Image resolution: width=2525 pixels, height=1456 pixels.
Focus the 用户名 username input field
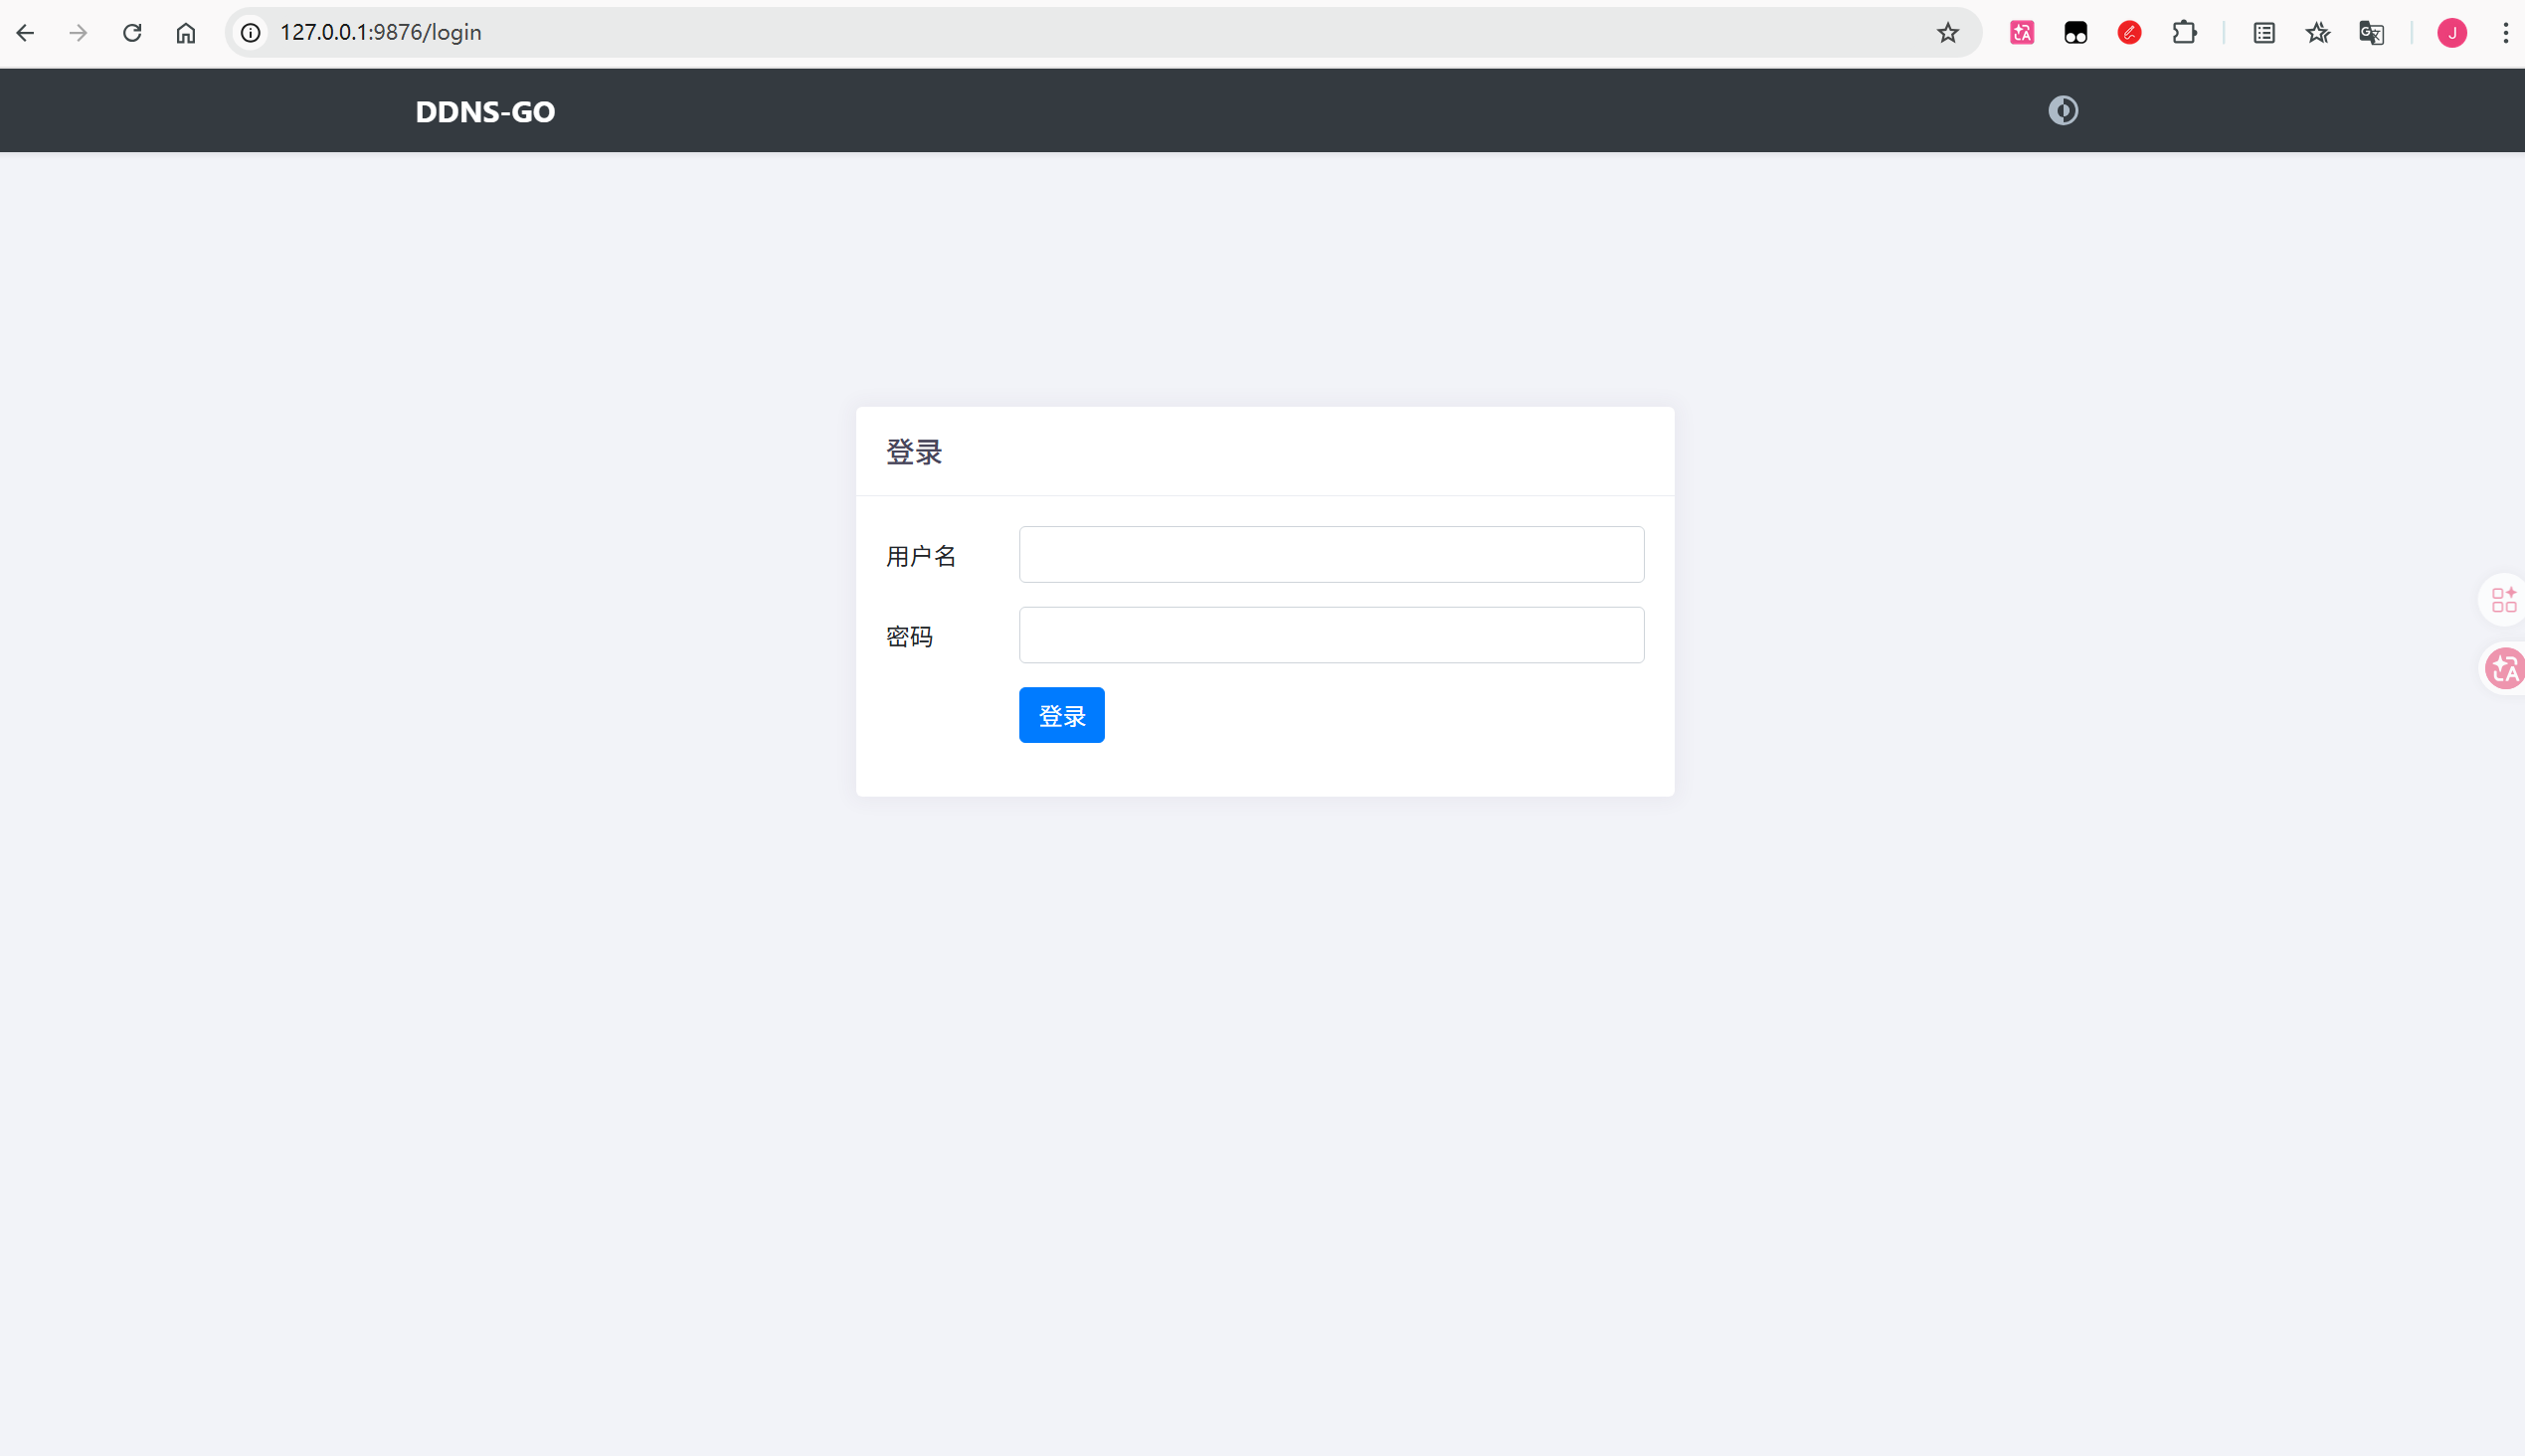click(x=1331, y=554)
